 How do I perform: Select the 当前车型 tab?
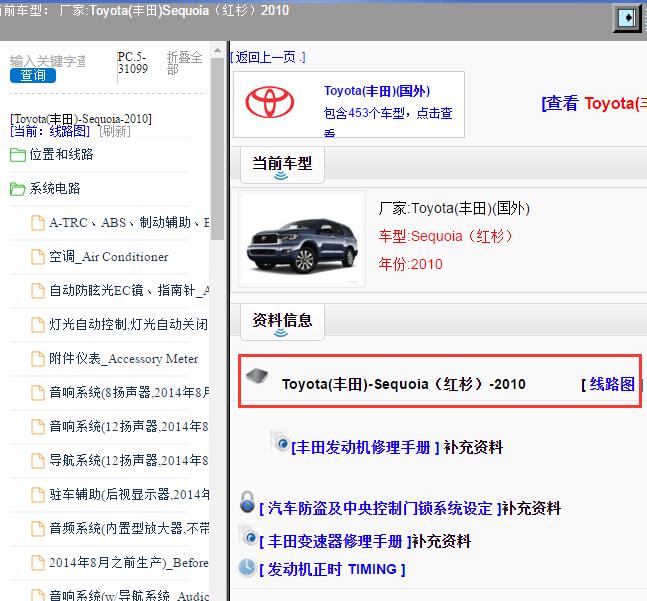click(x=282, y=165)
